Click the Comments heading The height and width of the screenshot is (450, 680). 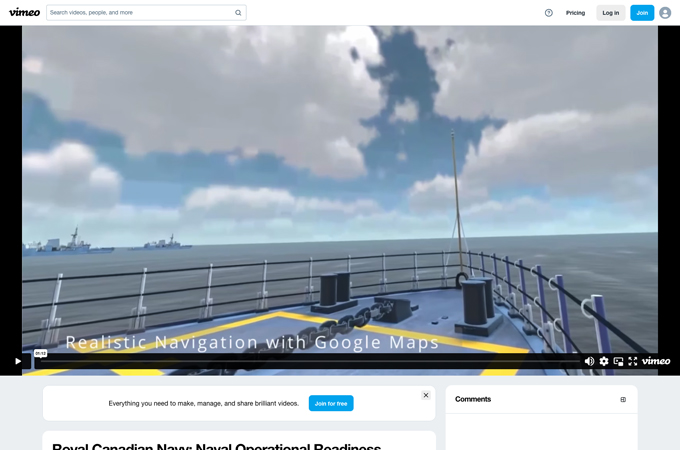tap(473, 399)
